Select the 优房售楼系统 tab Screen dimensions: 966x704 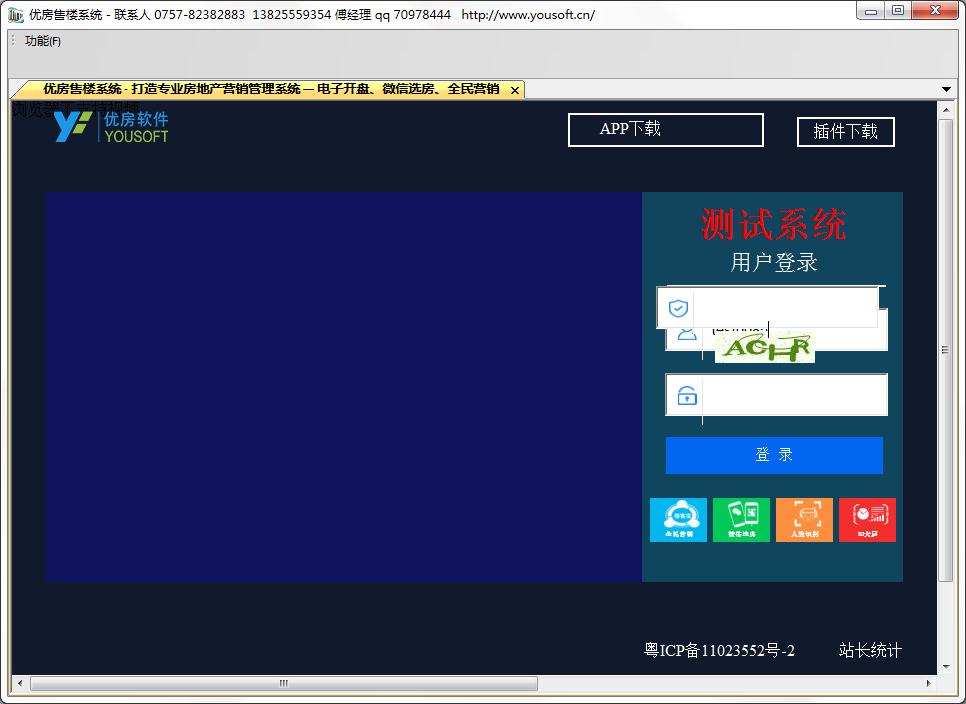[x=271, y=89]
